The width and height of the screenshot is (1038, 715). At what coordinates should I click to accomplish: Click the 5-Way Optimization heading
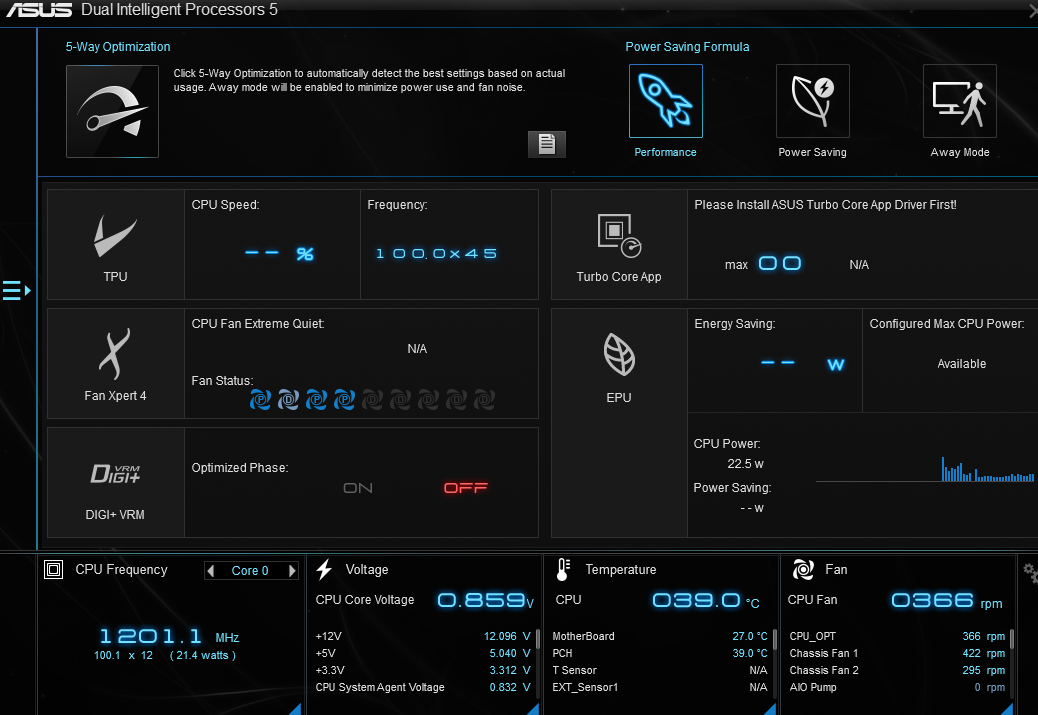click(118, 47)
